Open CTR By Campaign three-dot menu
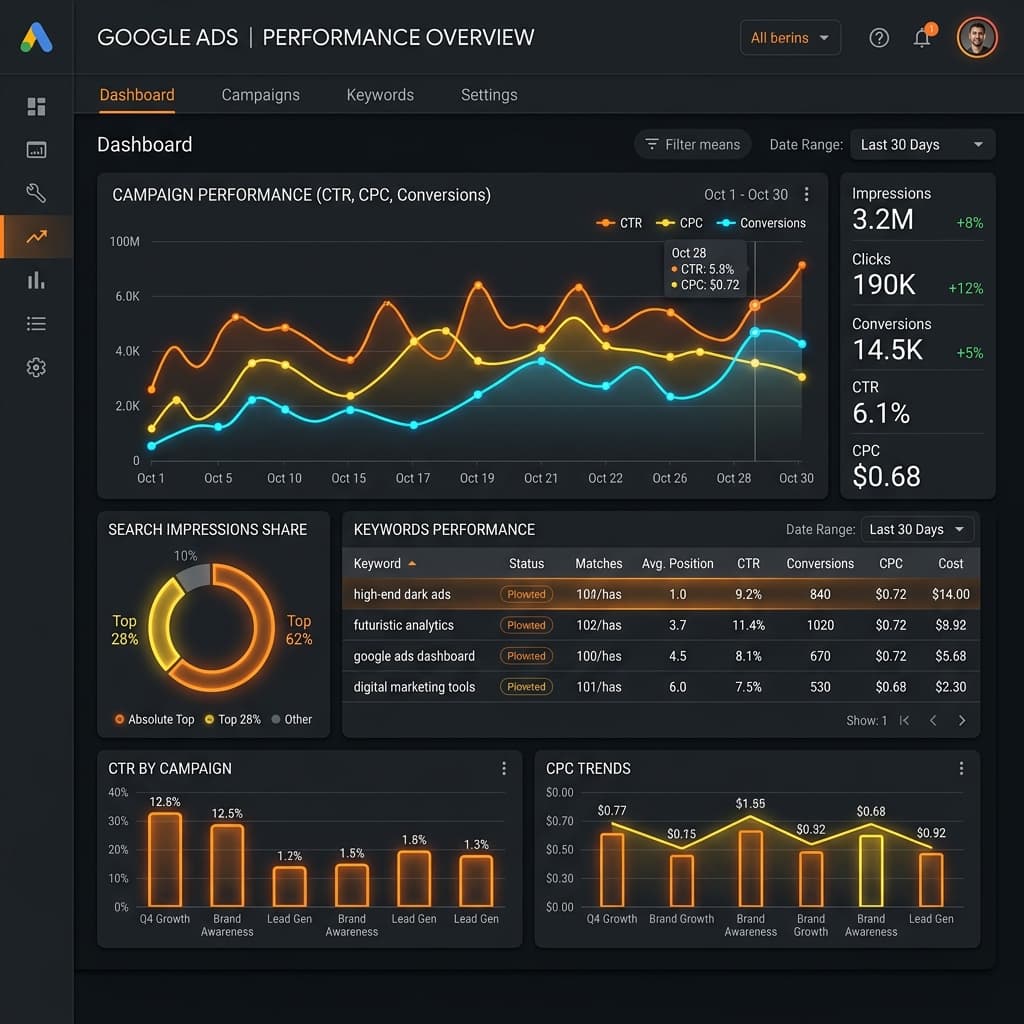The width and height of the screenshot is (1024, 1024). tap(504, 768)
